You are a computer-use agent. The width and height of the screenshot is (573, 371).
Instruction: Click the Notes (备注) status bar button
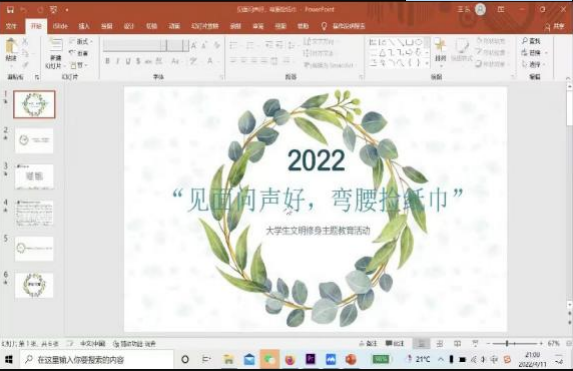(368, 343)
